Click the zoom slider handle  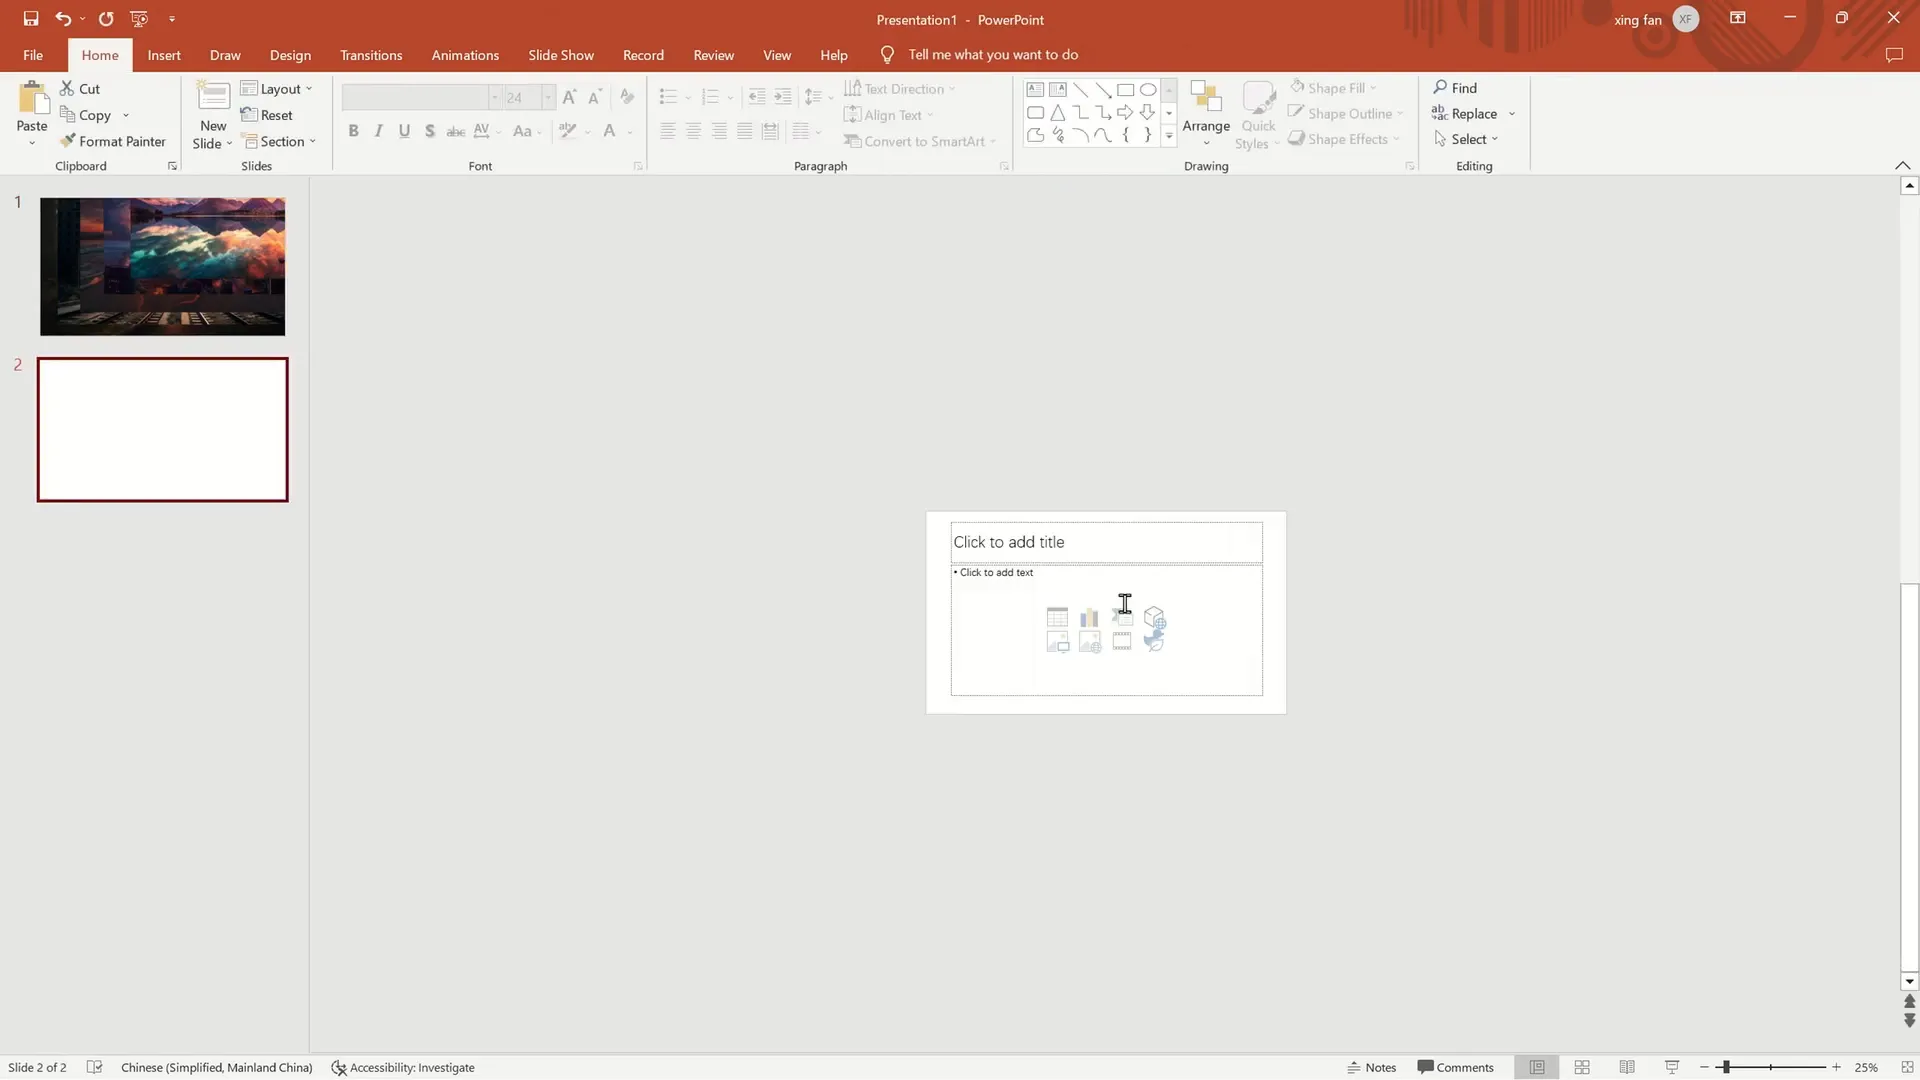[x=1726, y=1067]
